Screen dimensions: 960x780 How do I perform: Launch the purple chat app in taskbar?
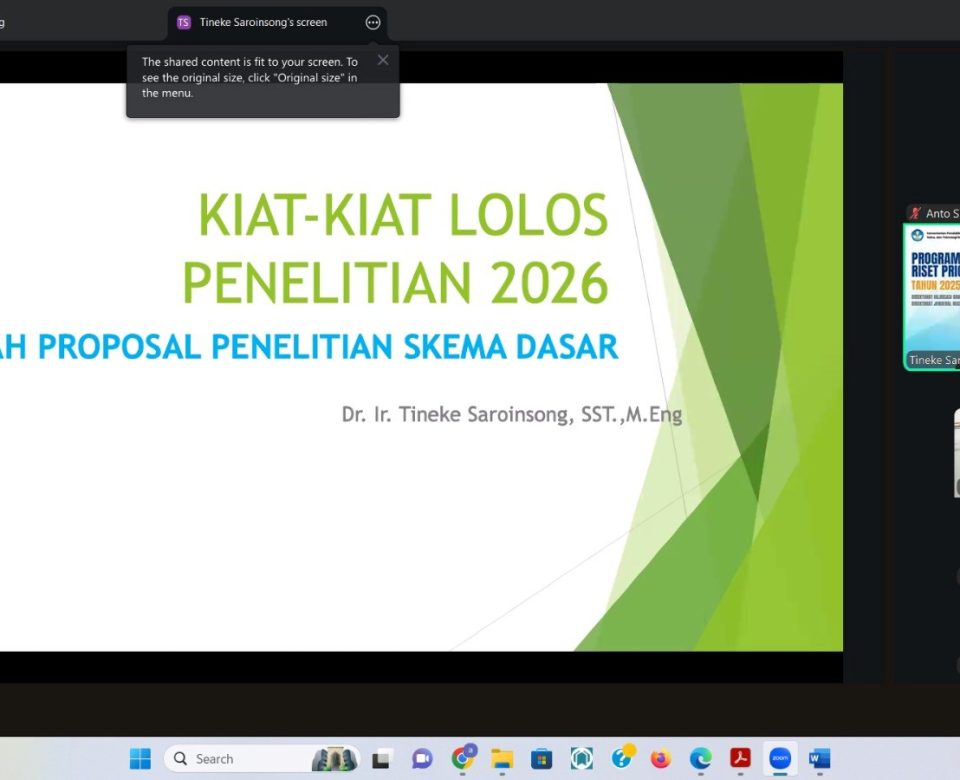(422, 759)
